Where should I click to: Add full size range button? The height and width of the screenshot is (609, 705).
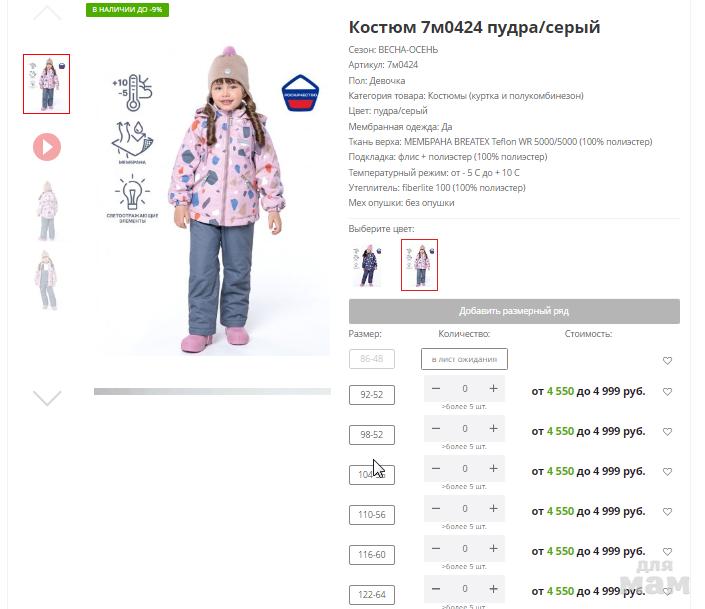pyautogui.click(x=514, y=311)
